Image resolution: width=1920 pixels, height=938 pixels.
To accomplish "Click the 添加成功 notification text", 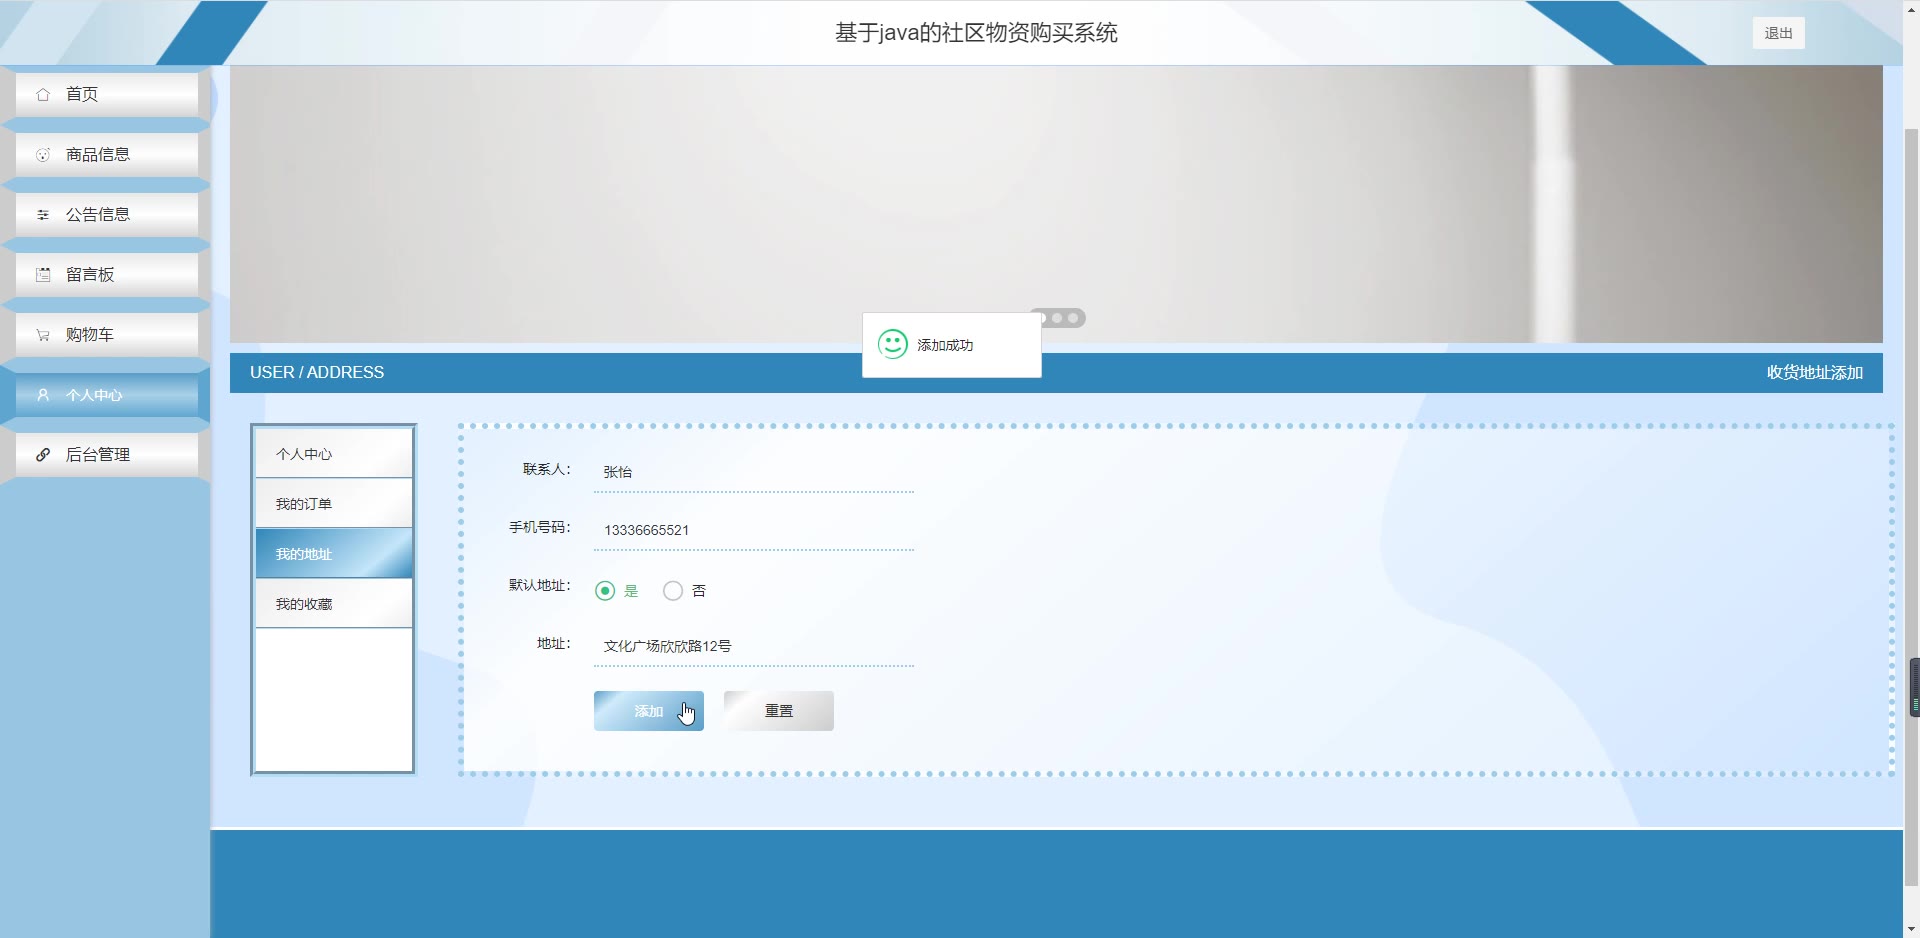I will click(x=945, y=345).
